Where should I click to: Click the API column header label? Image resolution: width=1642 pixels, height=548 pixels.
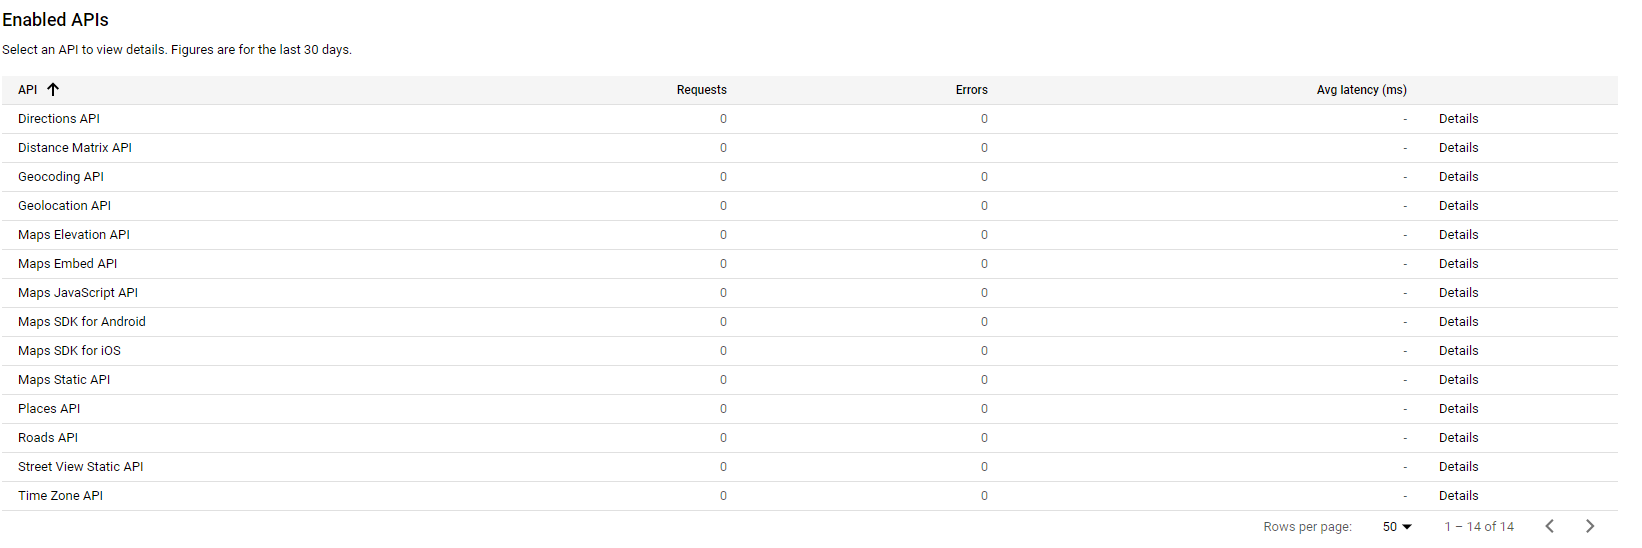tap(28, 90)
